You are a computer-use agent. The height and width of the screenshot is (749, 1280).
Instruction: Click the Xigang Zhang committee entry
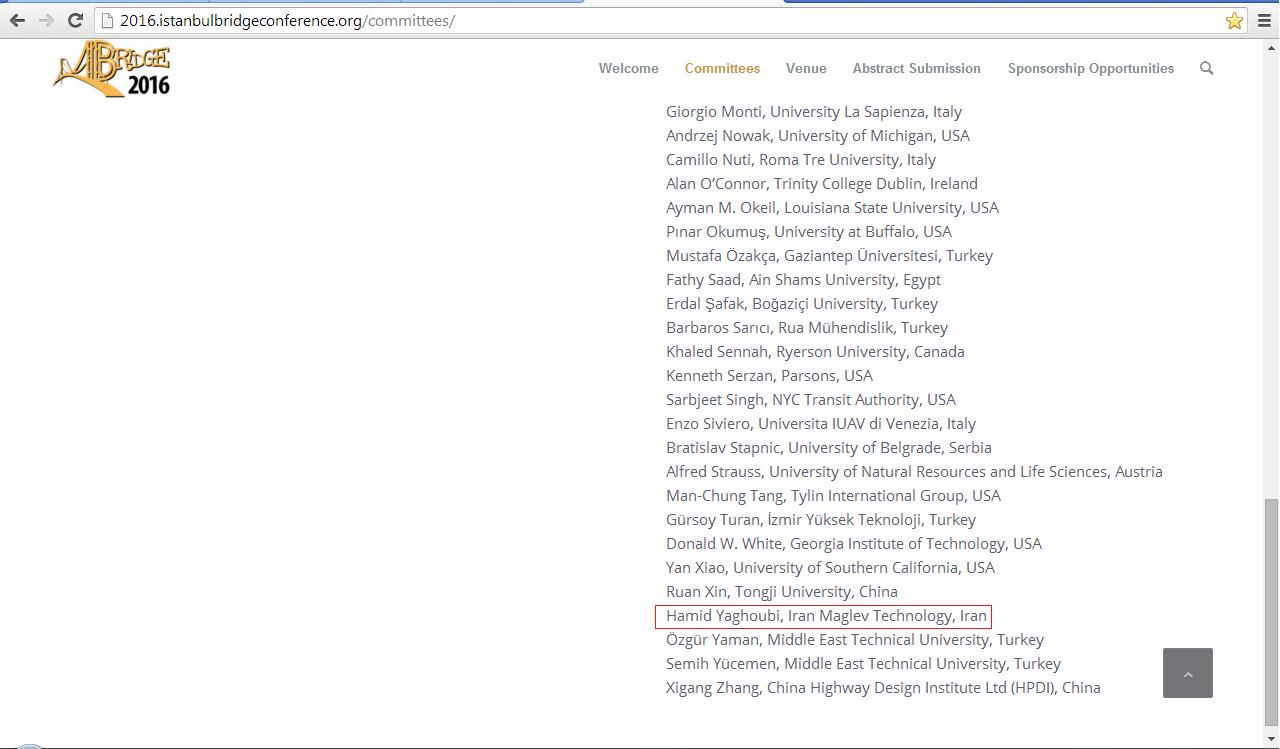pos(883,688)
